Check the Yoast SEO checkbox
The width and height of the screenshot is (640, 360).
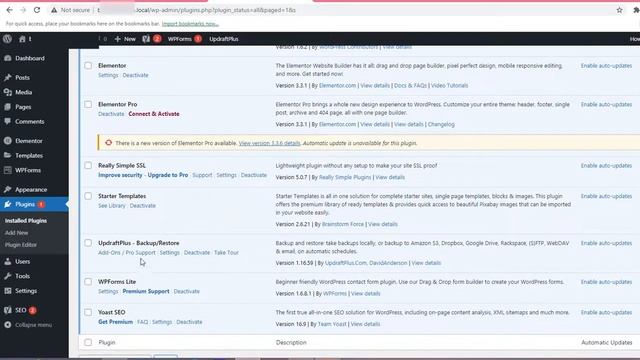88,312
